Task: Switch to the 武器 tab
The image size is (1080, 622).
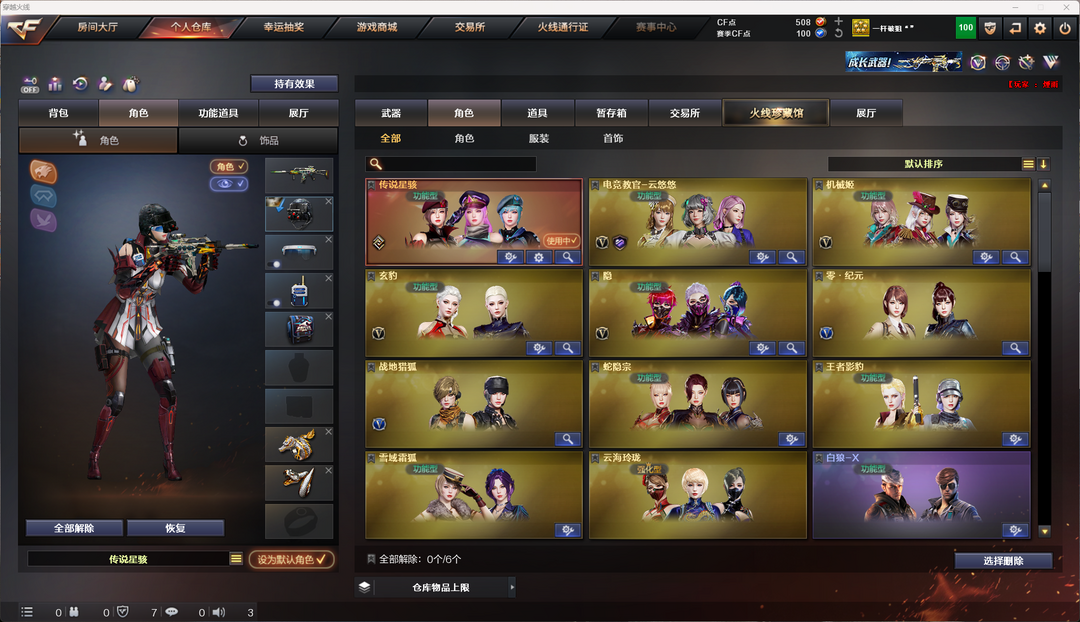Action: pos(391,113)
